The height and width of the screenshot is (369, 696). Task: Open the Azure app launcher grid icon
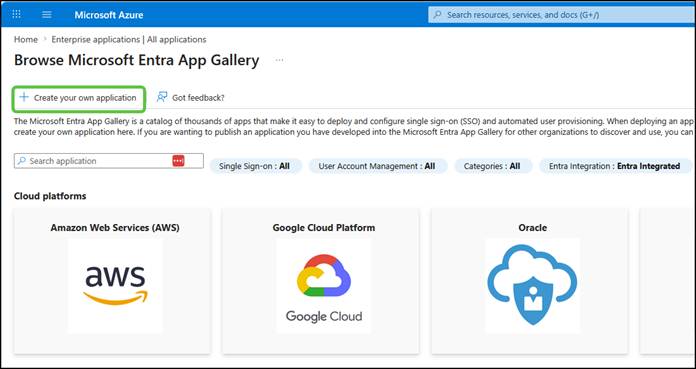click(x=16, y=14)
